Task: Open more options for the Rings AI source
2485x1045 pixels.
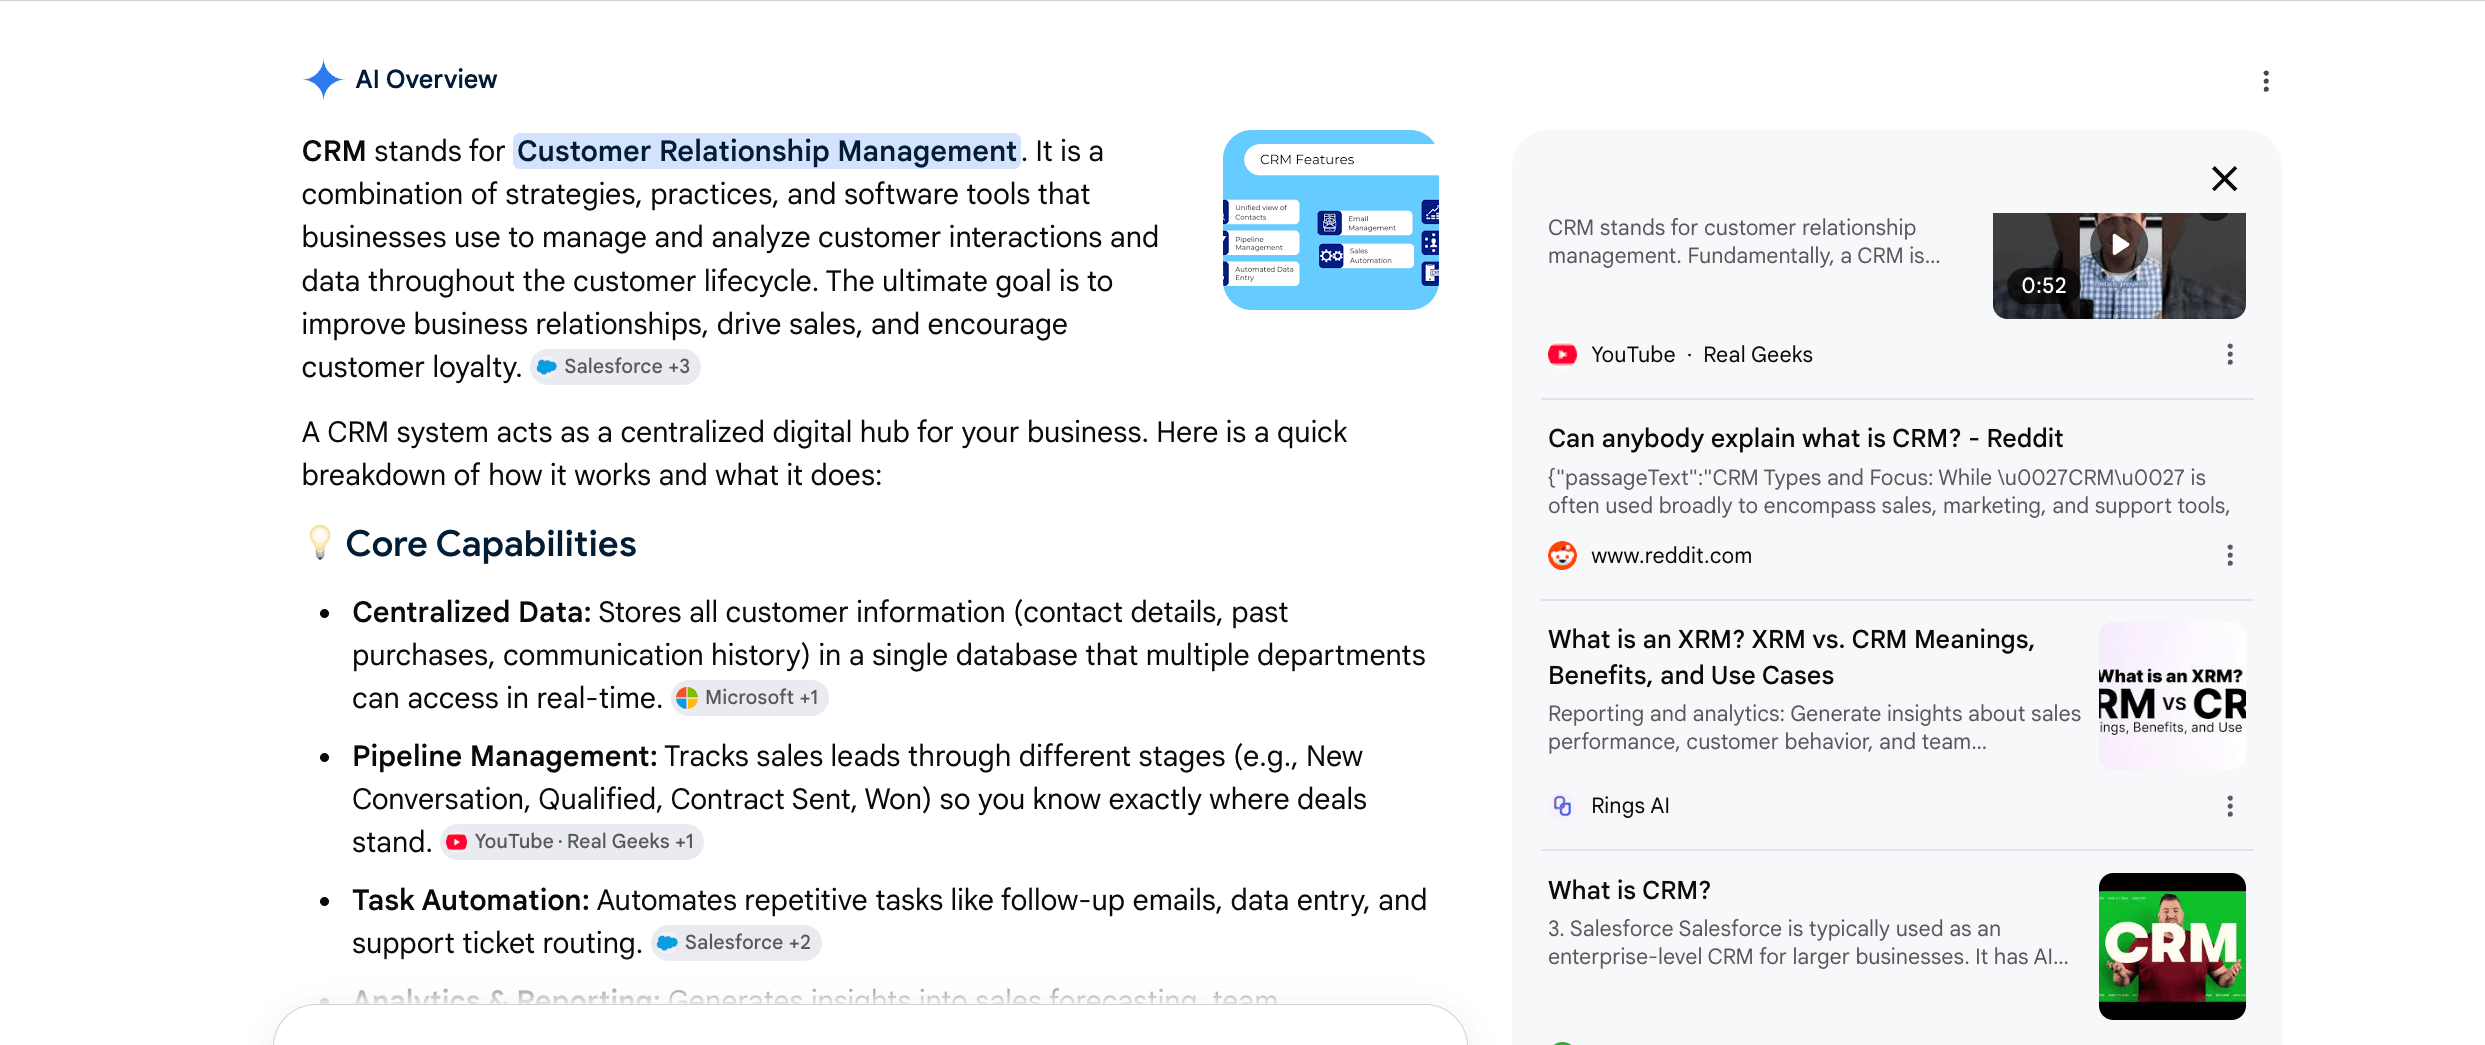Action: click(x=2230, y=806)
